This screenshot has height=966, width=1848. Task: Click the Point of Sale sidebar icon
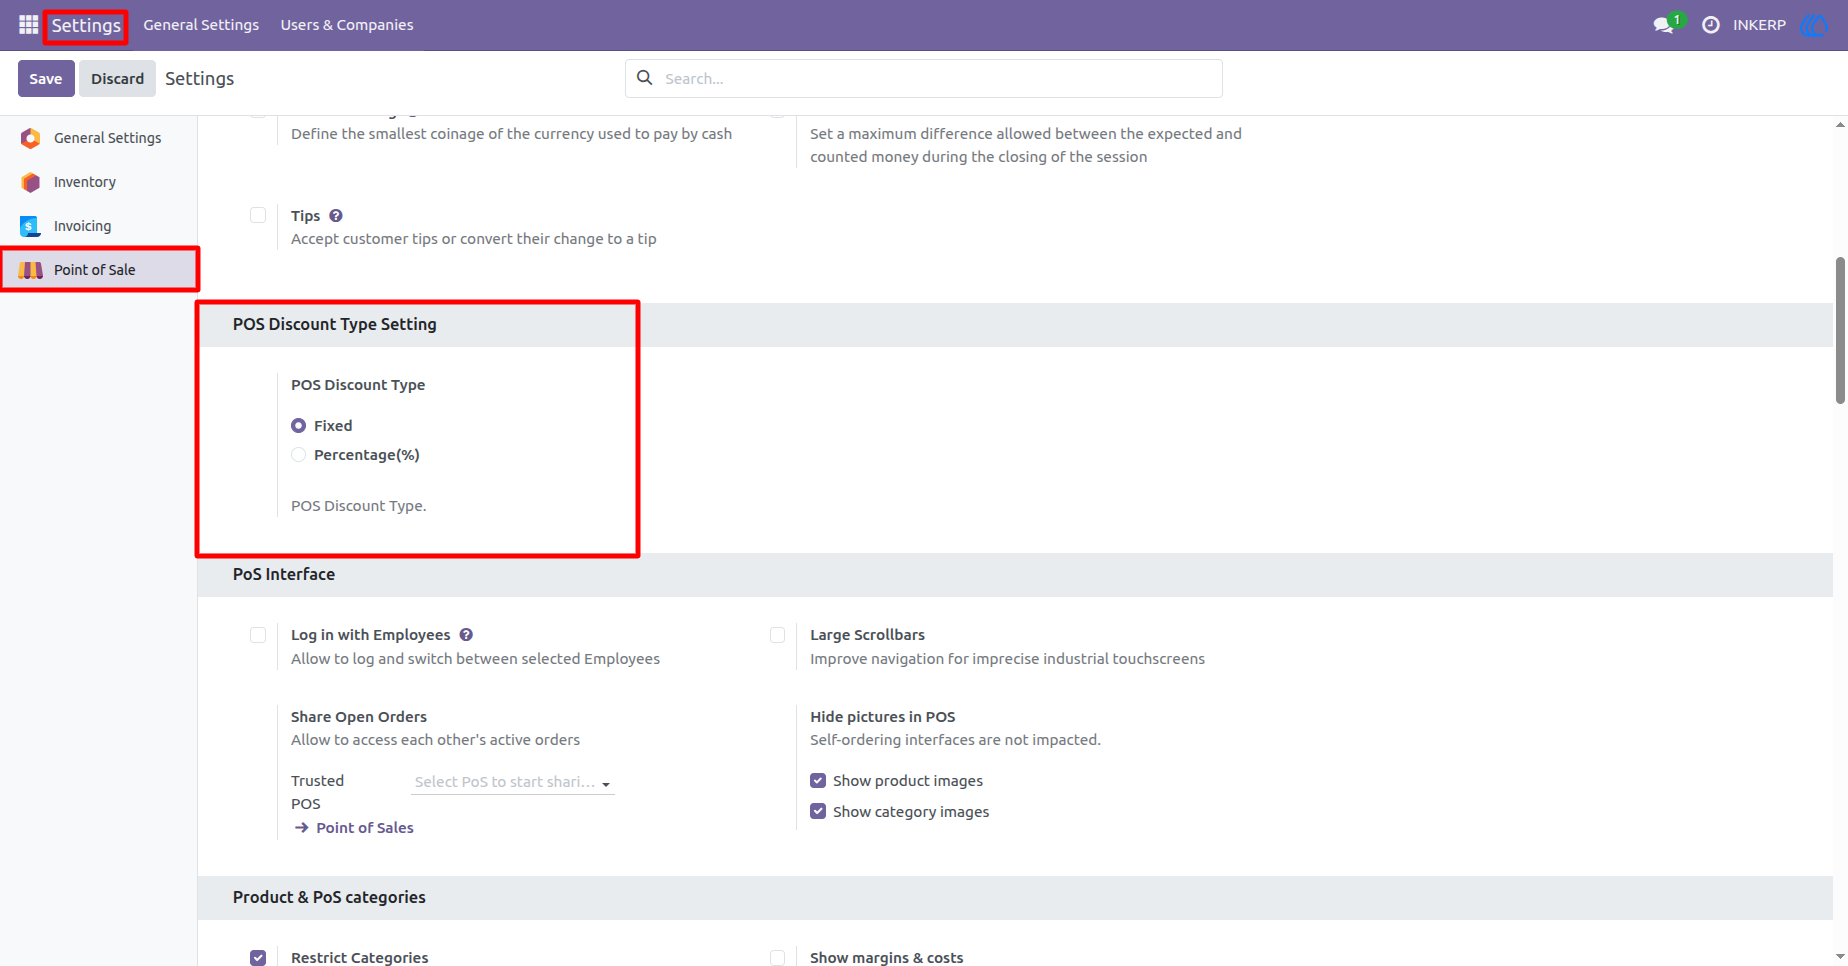click(31, 270)
